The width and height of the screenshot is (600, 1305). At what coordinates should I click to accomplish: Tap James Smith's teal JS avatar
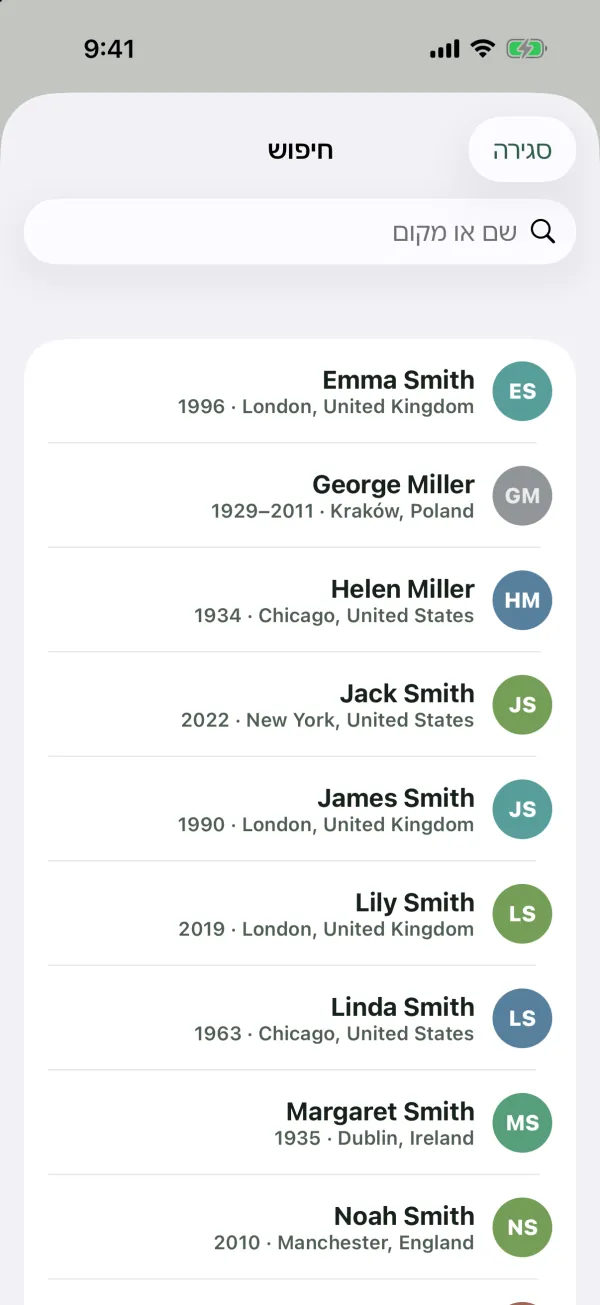(x=522, y=809)
